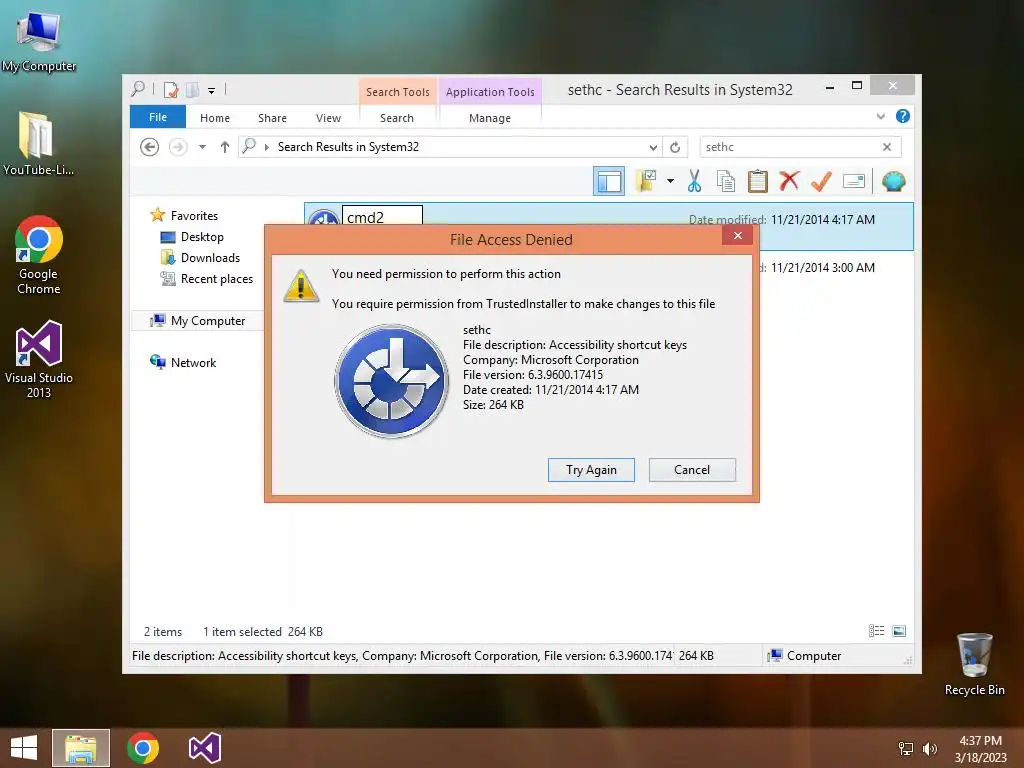Screen dimensions: 1024x768
Task: Click the red X Delete icon
Action: coord(789,181)
